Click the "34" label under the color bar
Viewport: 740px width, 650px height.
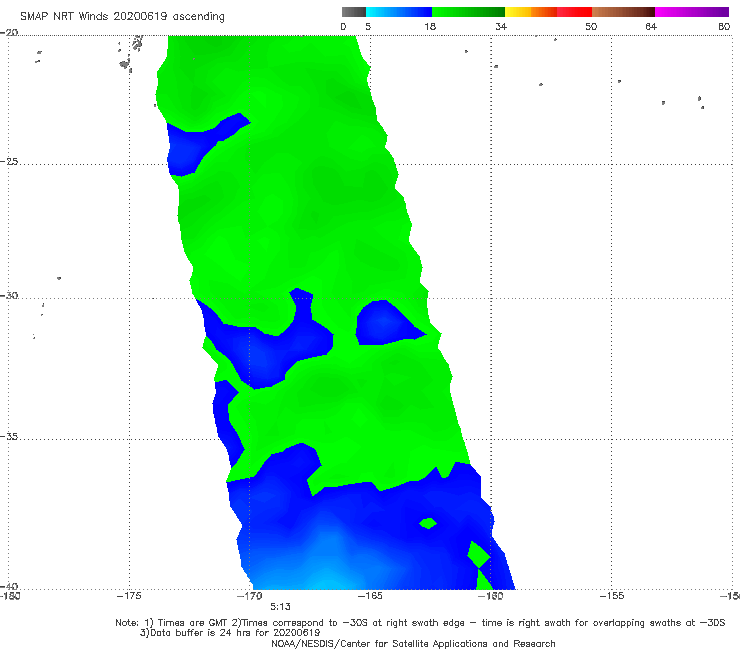tap(501, 27)
